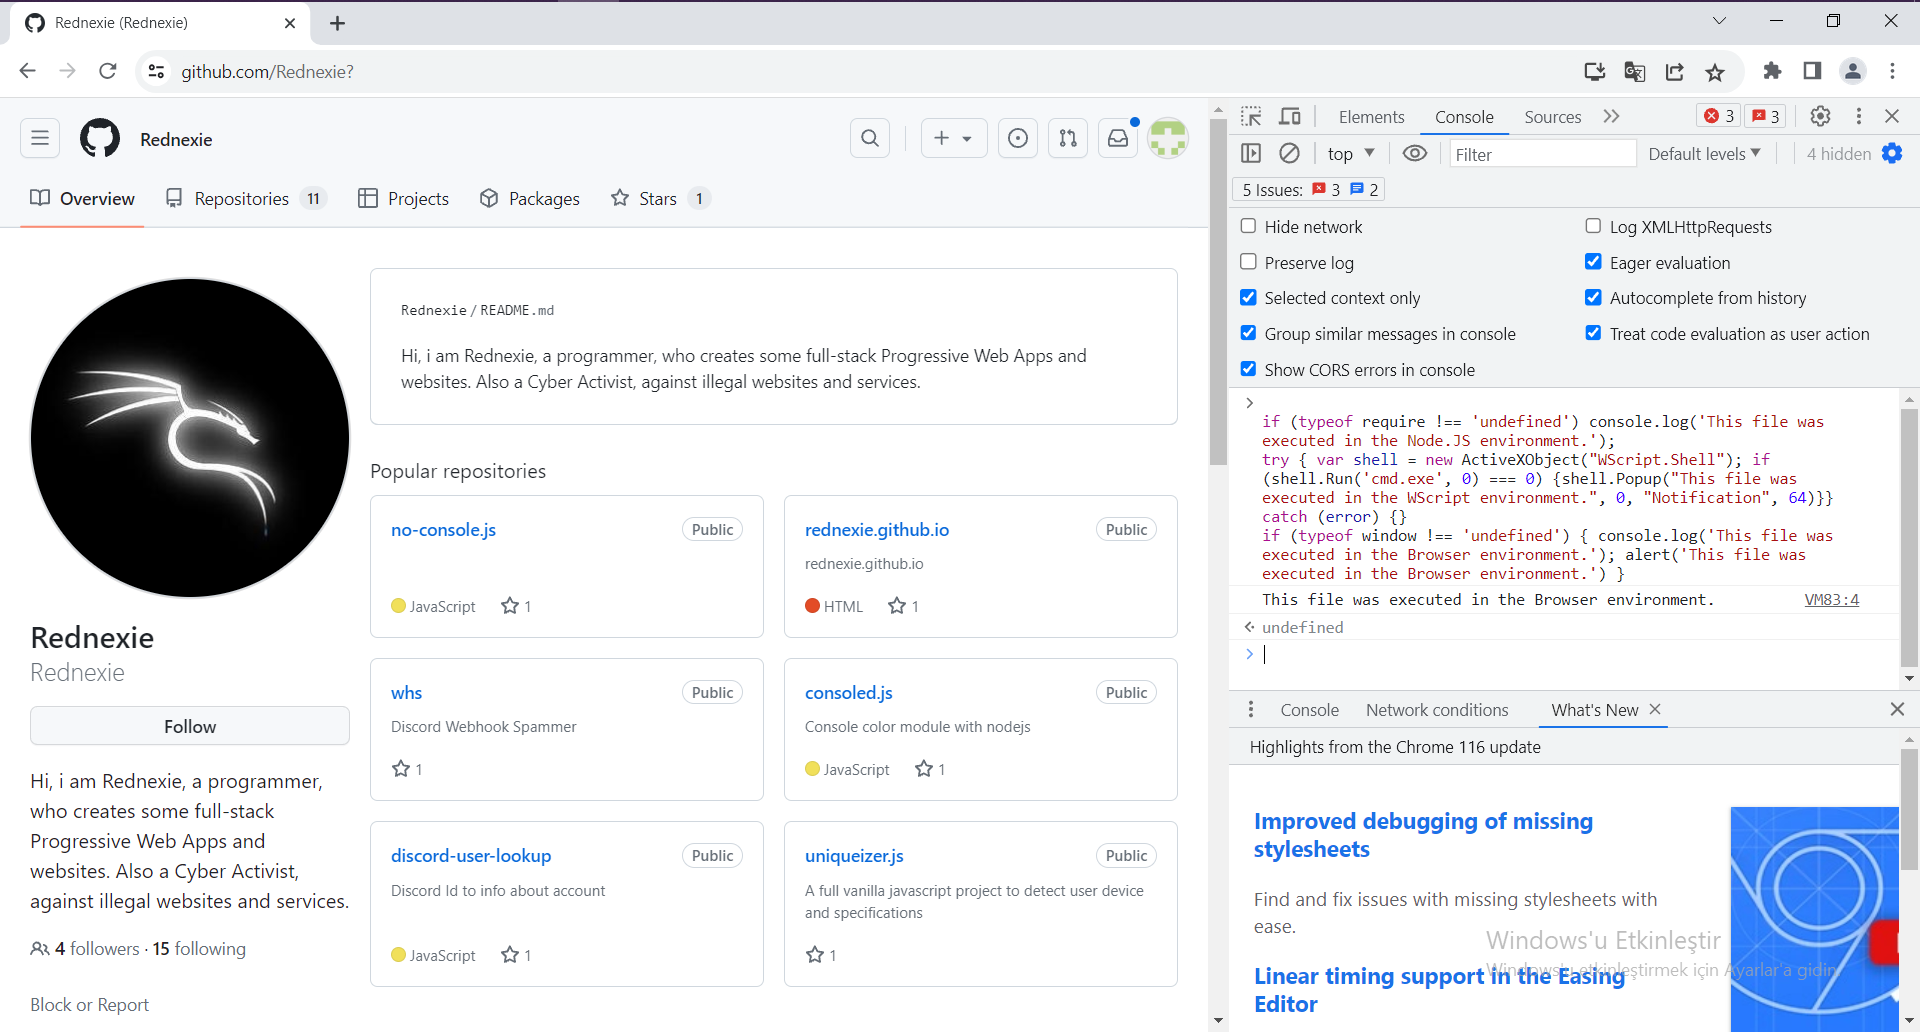1920x1032 pixels.
Task: Open the GitHub create new plus dropdown
Action: [953, 138]
